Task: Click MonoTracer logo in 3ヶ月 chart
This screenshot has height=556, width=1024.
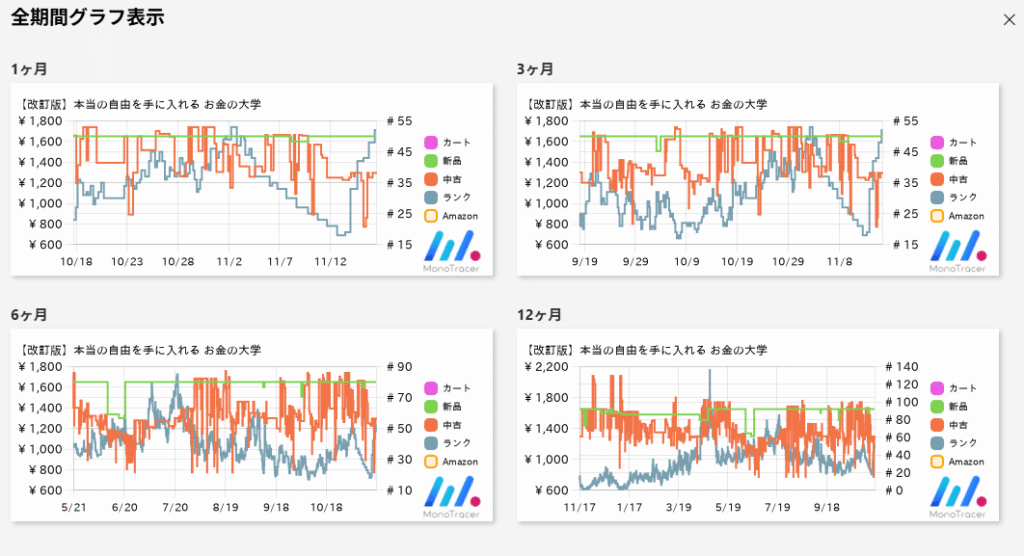Action: point(956,251)
